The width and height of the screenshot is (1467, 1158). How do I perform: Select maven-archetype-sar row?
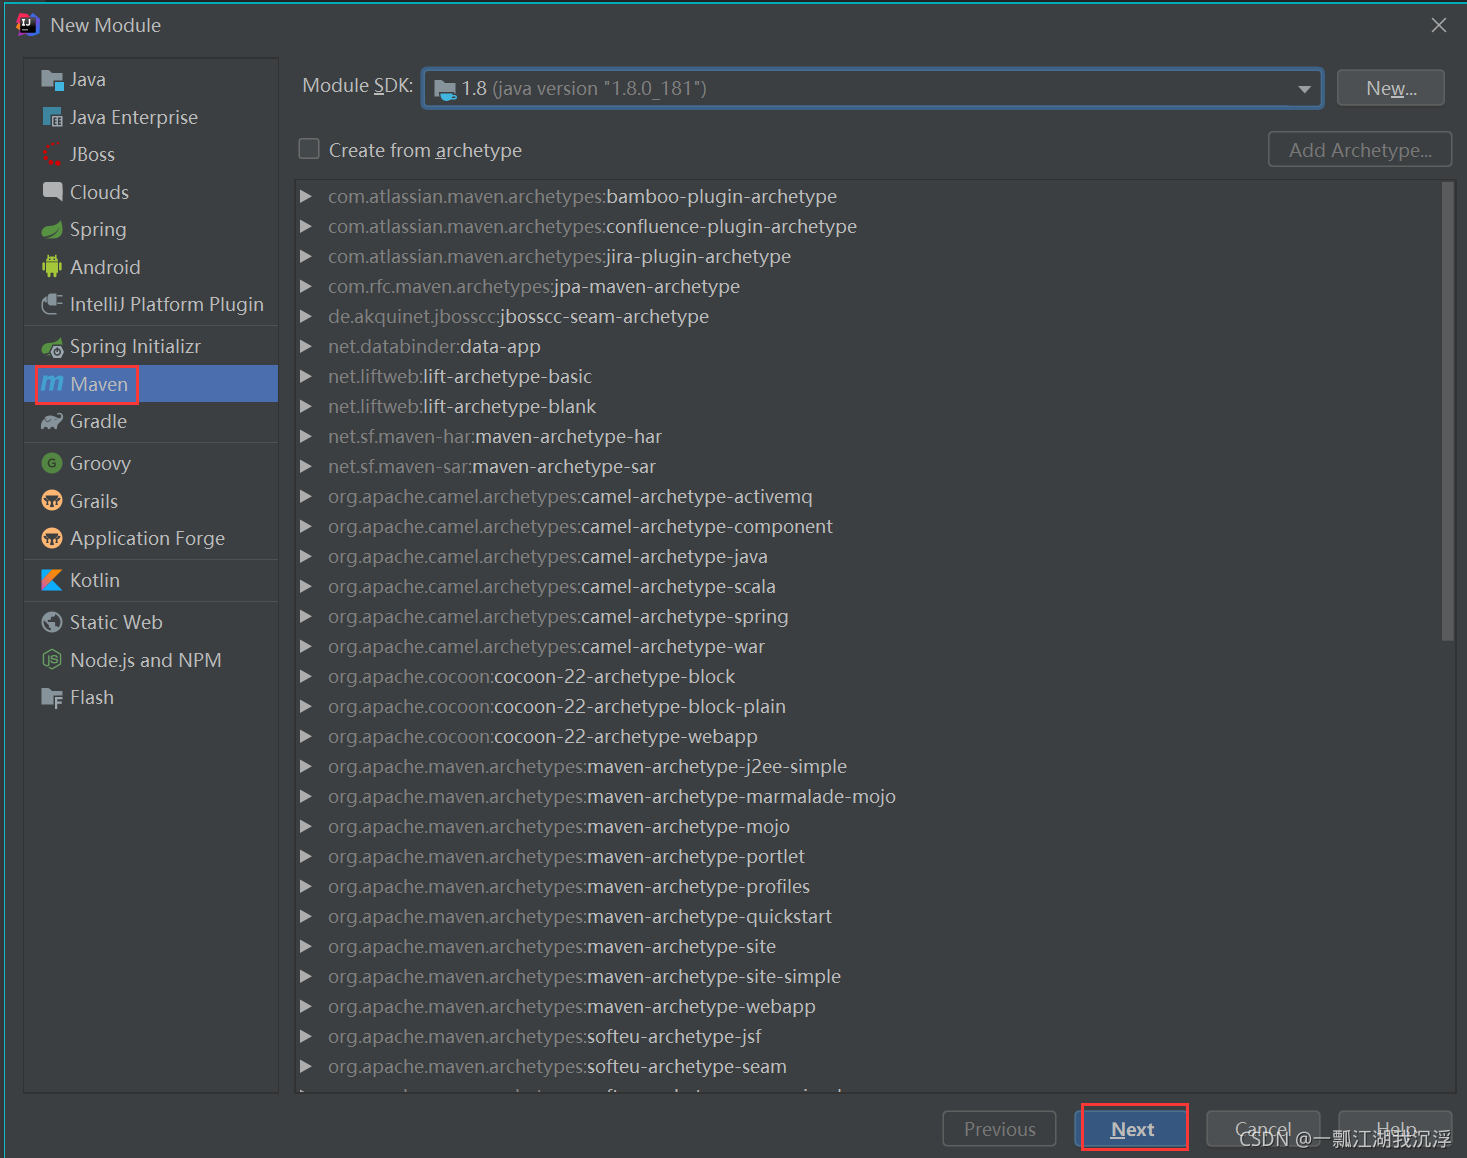tap(868, 466)
